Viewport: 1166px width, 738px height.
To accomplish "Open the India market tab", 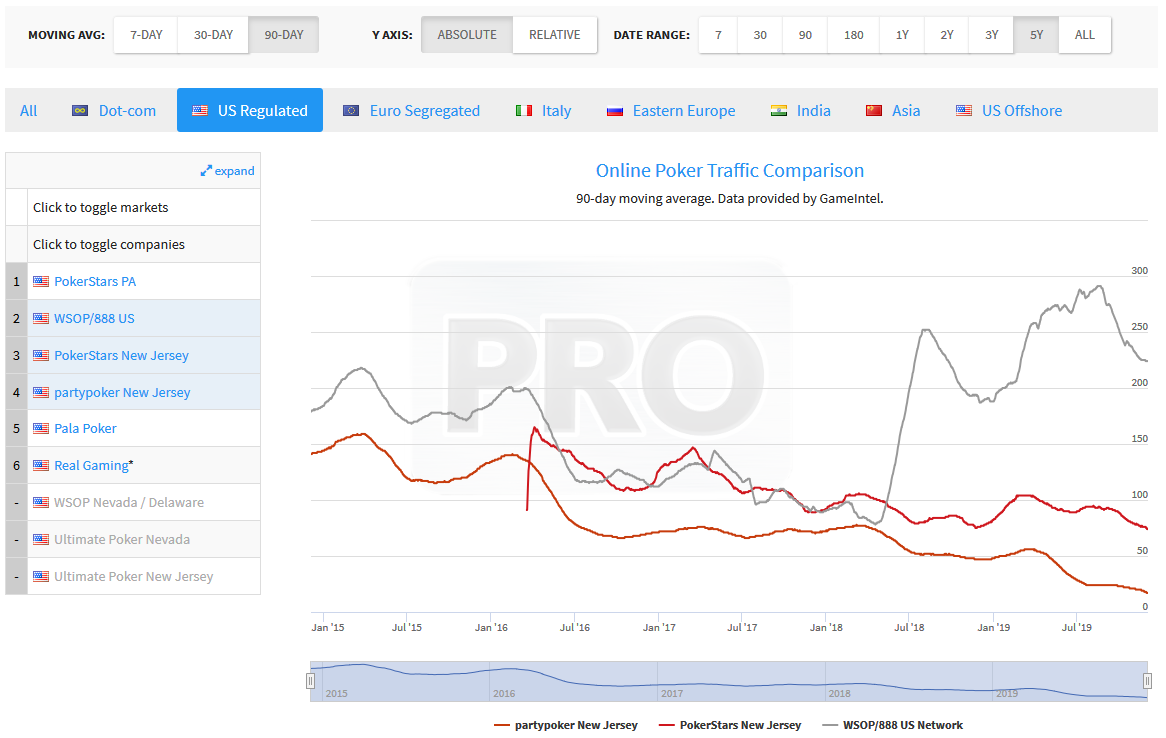I will coord(801,110).
